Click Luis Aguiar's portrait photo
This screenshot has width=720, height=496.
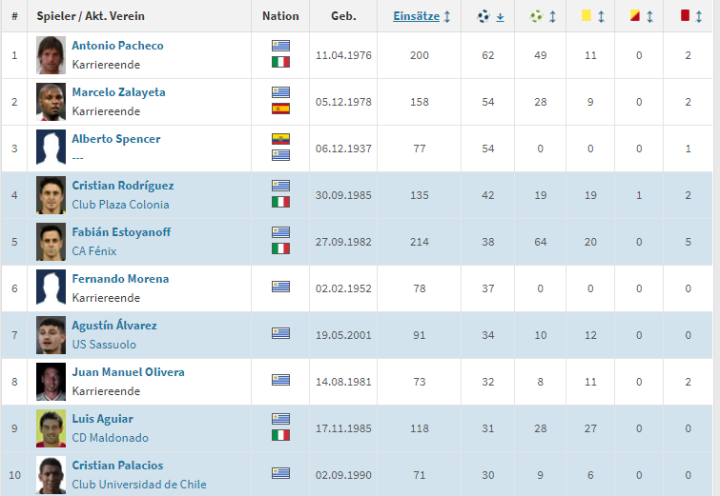51,428
